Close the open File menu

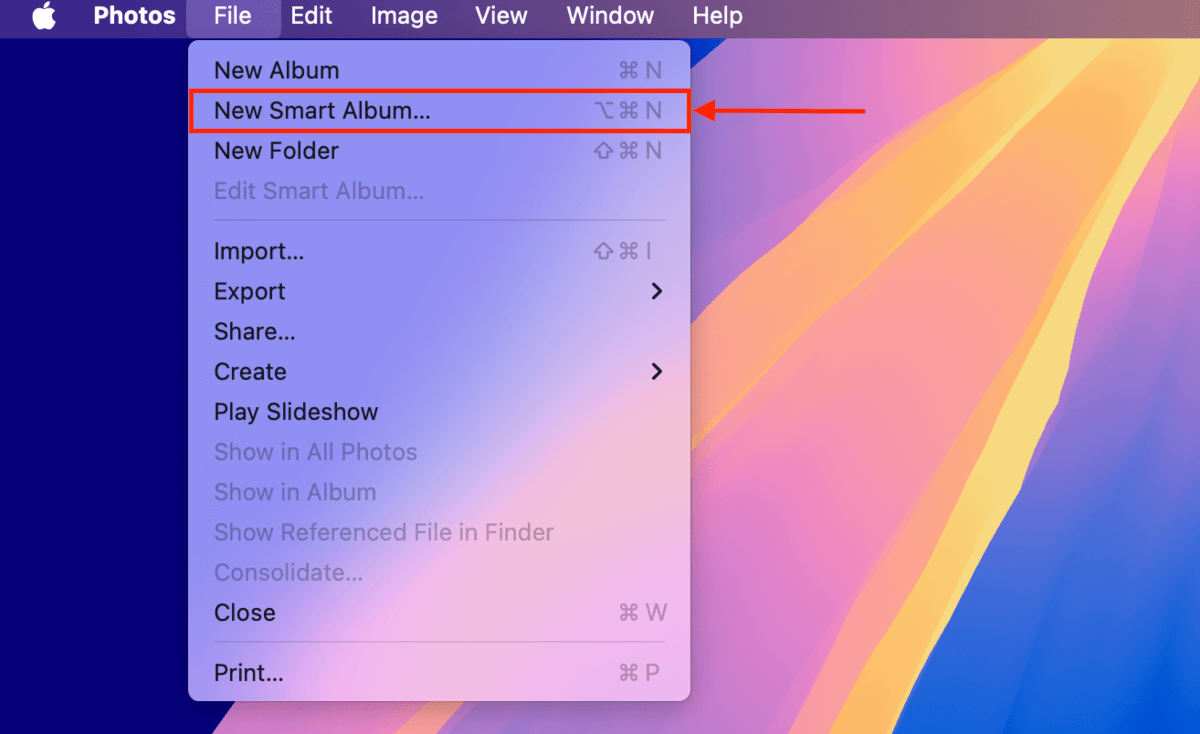click(x=232, y=17)
